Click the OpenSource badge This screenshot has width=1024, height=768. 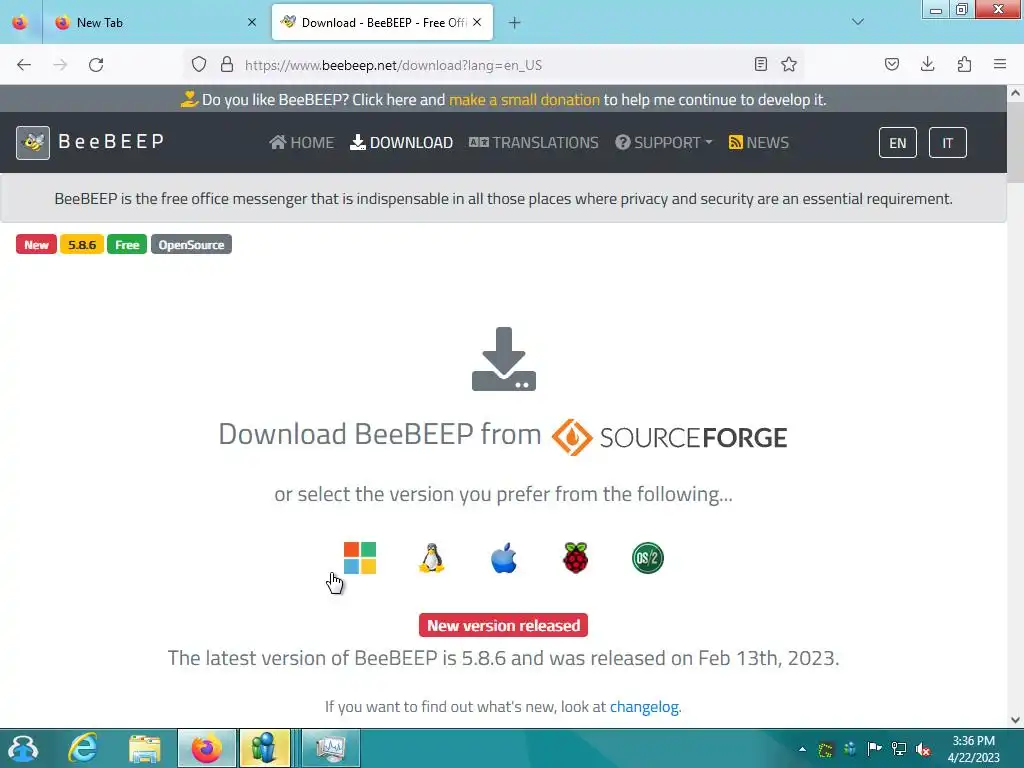click(x=191, y=245)
